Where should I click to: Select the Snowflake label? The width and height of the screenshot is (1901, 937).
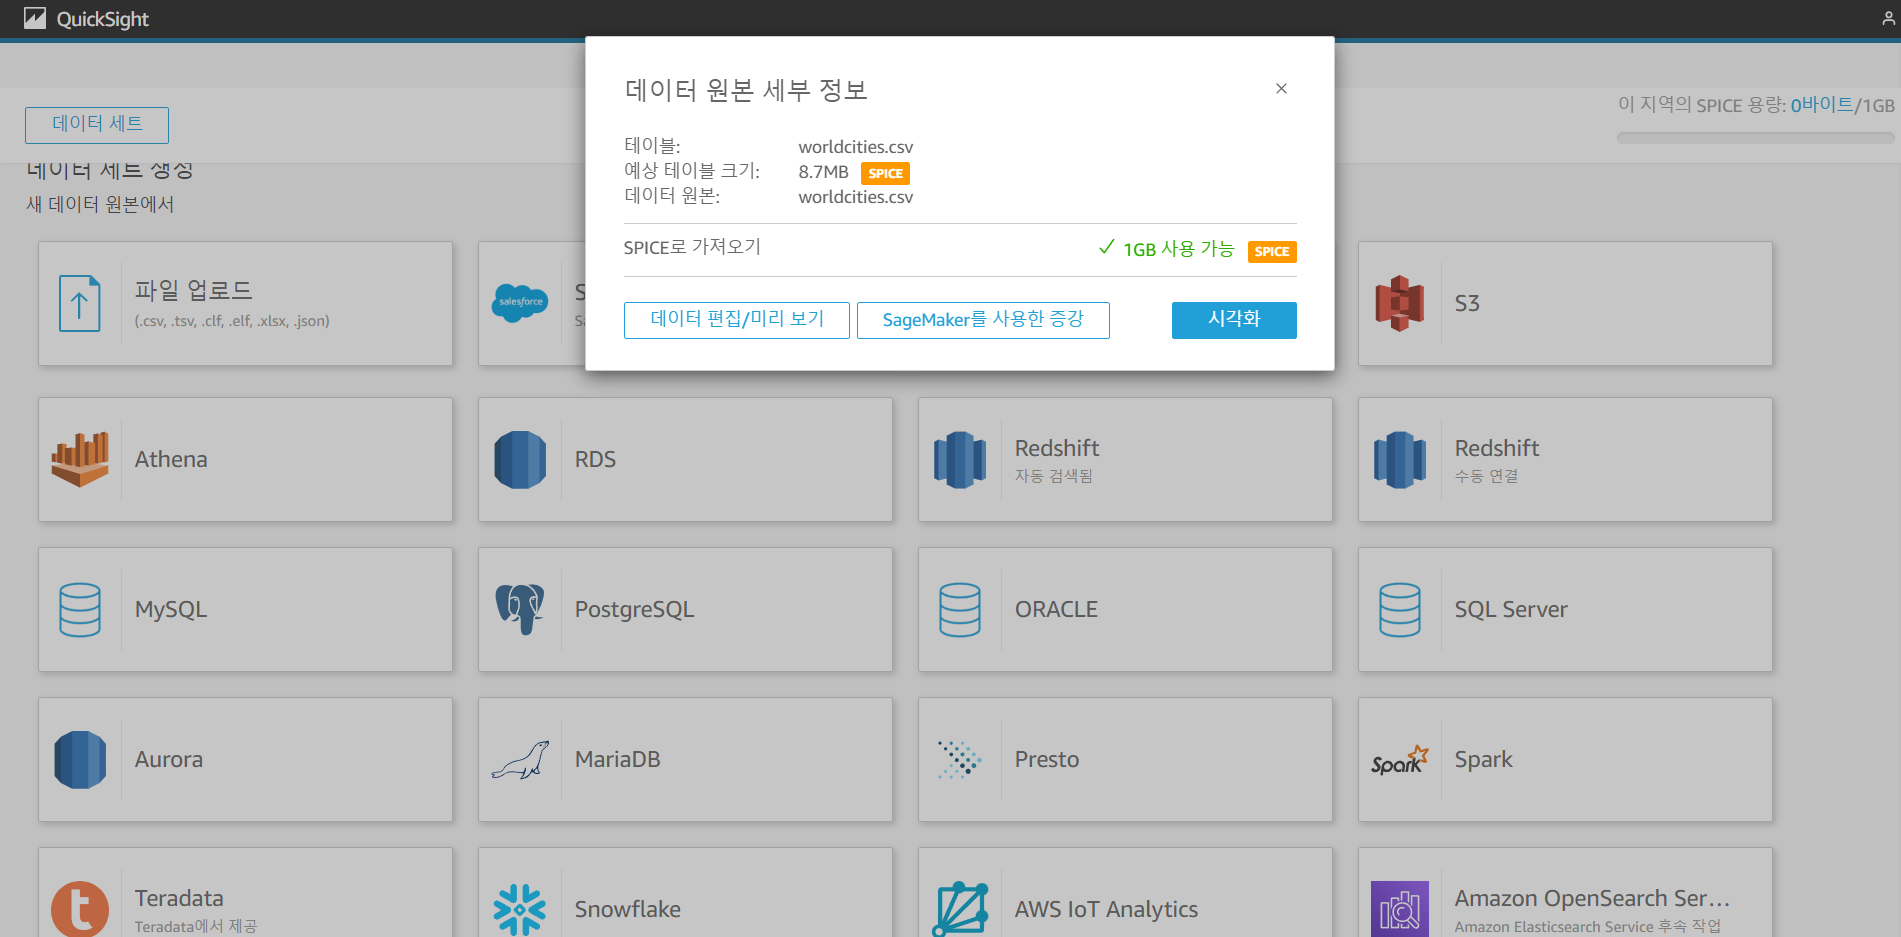coord(627,909)
